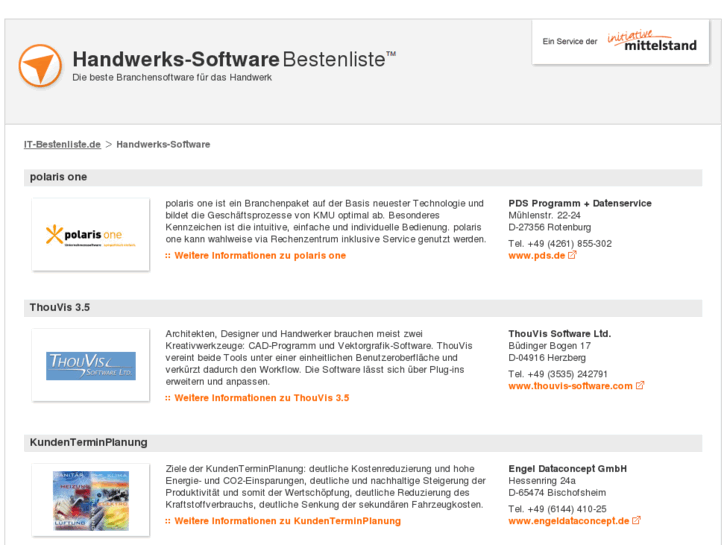Click D-65474 Bischofsheim address text

557,493
